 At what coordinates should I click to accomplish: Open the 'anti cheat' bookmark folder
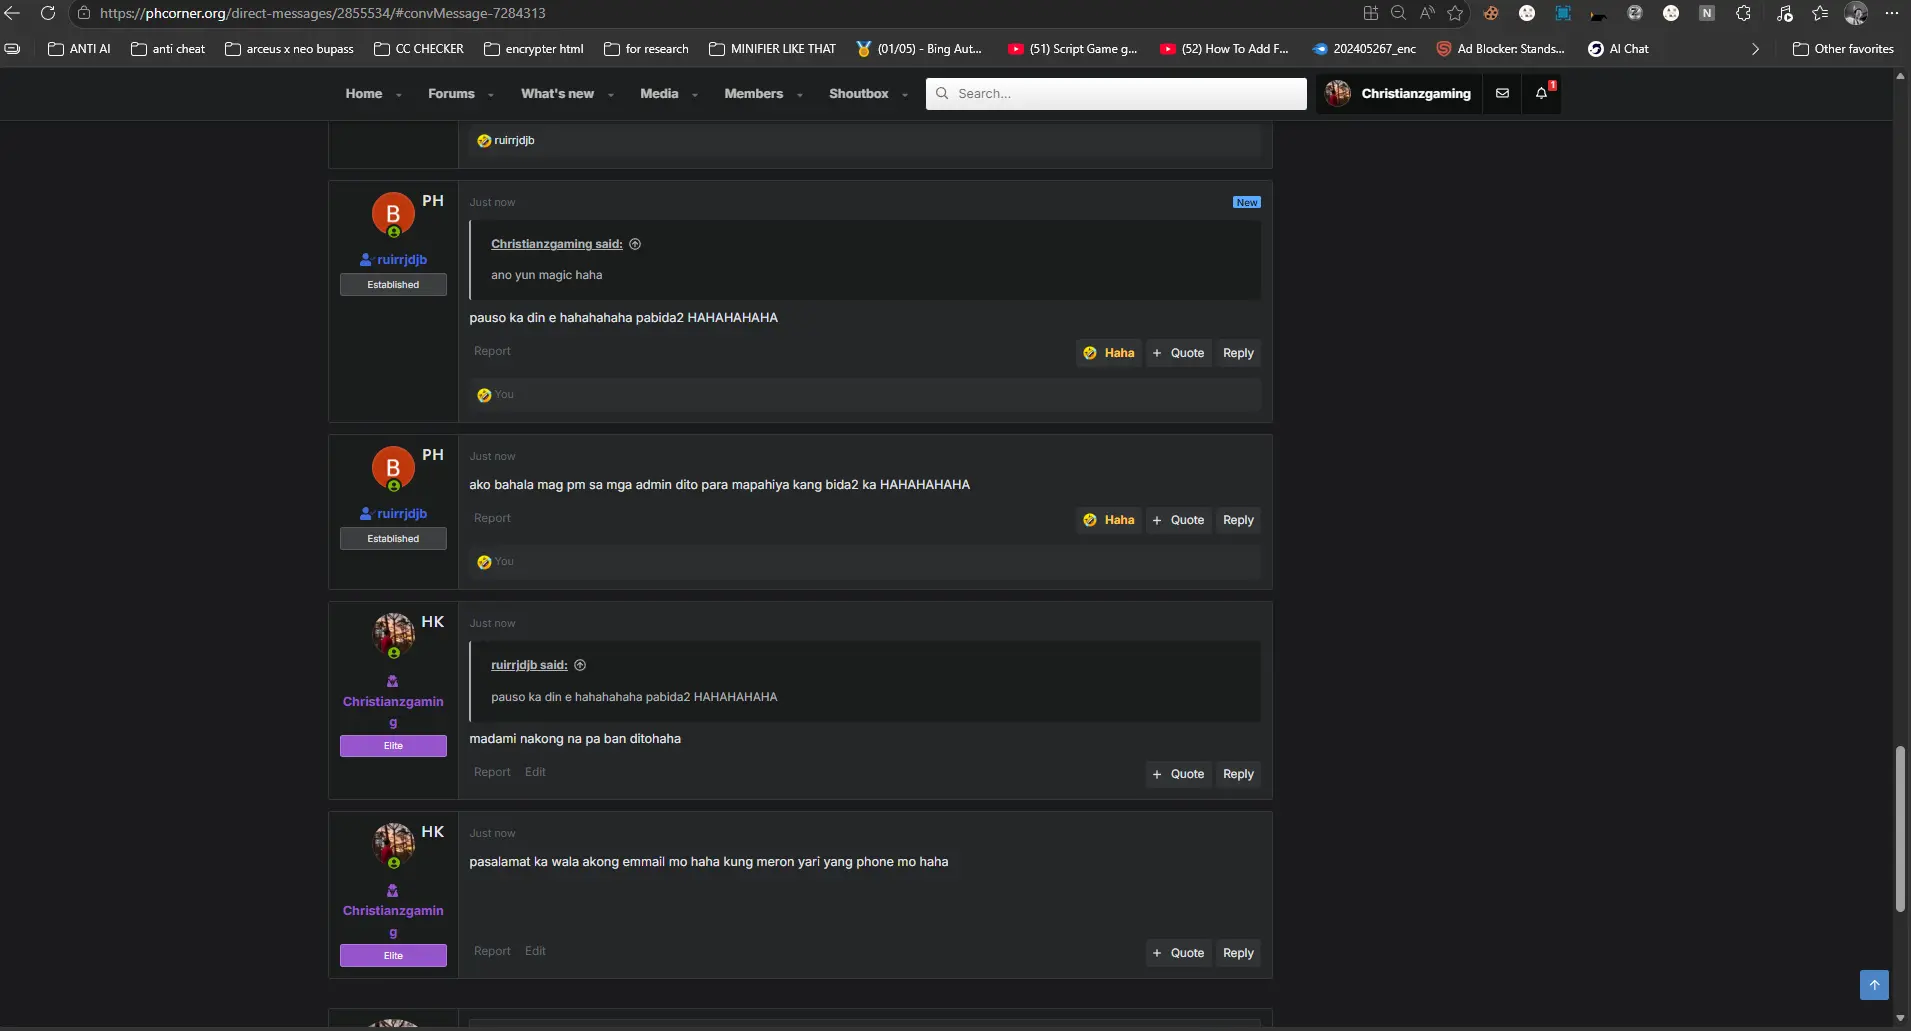click(x=168, y=49)
